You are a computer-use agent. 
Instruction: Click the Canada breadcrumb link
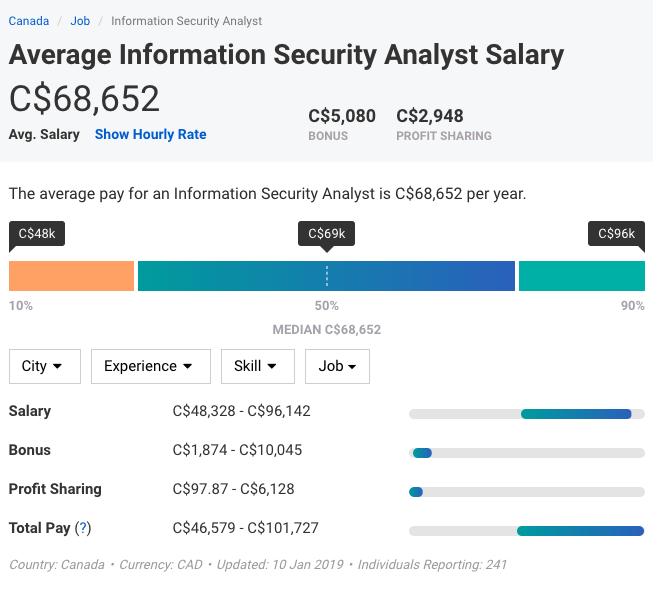[29, 21]
